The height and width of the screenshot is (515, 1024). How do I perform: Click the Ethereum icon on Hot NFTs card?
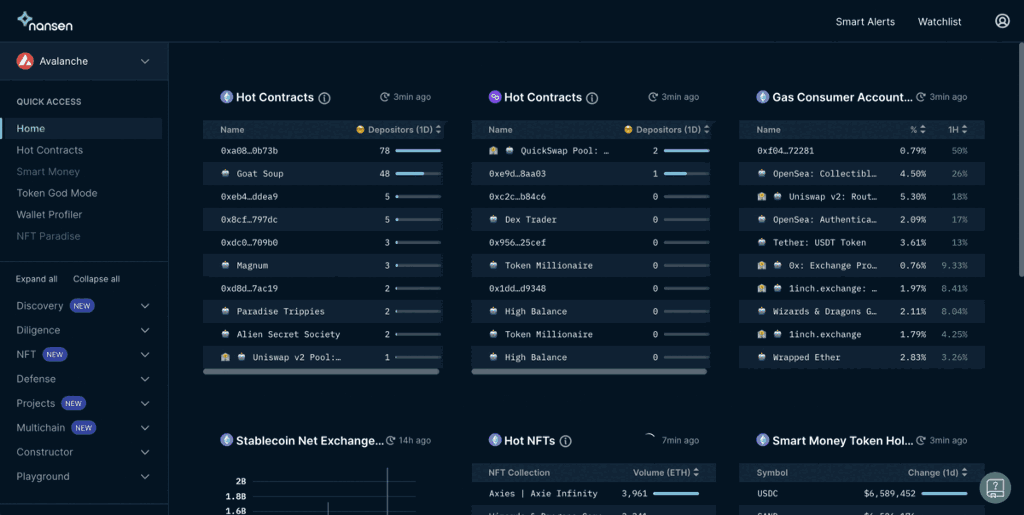pos(495,440)
